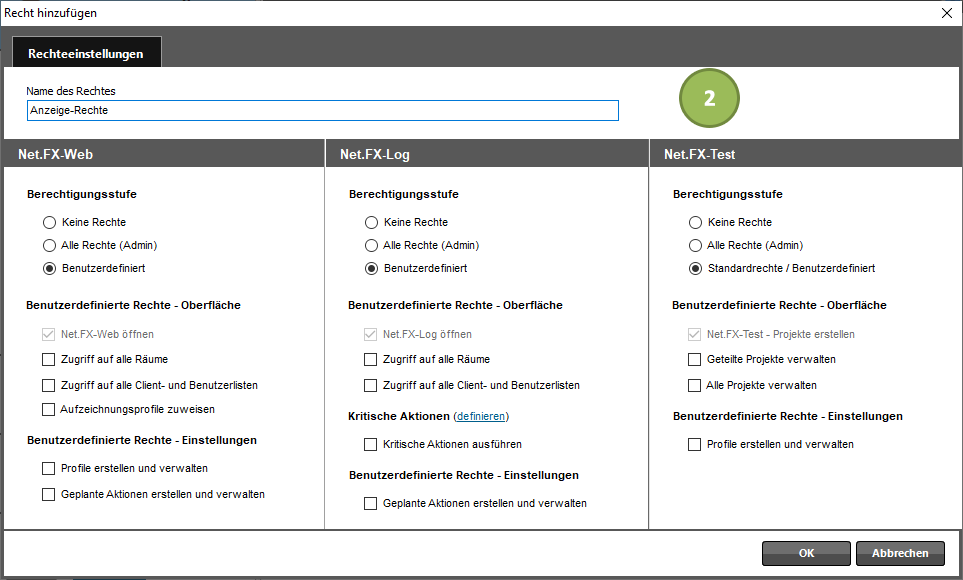This screenshot has width=963, height=580.
Task: Click Net.FX-Web 'Benutzerdefinierte Rechte - Oberfläche' heading
Action: tap(133, 305)
